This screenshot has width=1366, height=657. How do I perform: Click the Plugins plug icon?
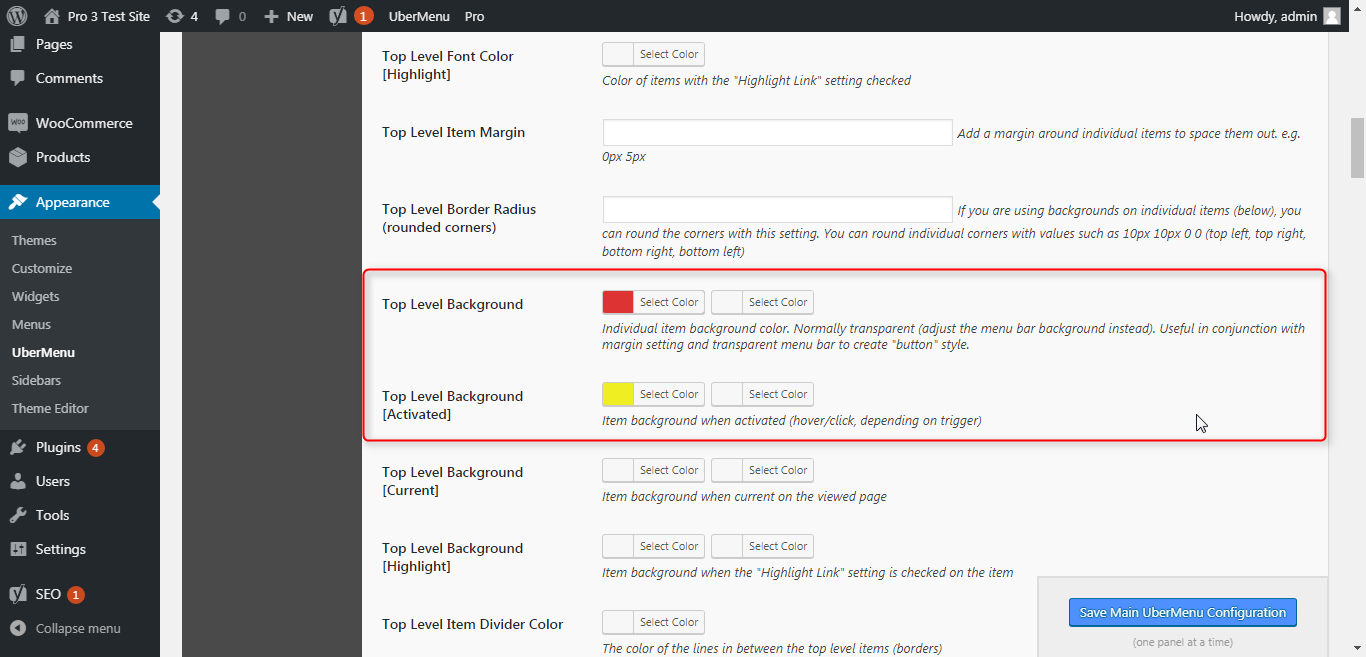(x=18, y=447)
